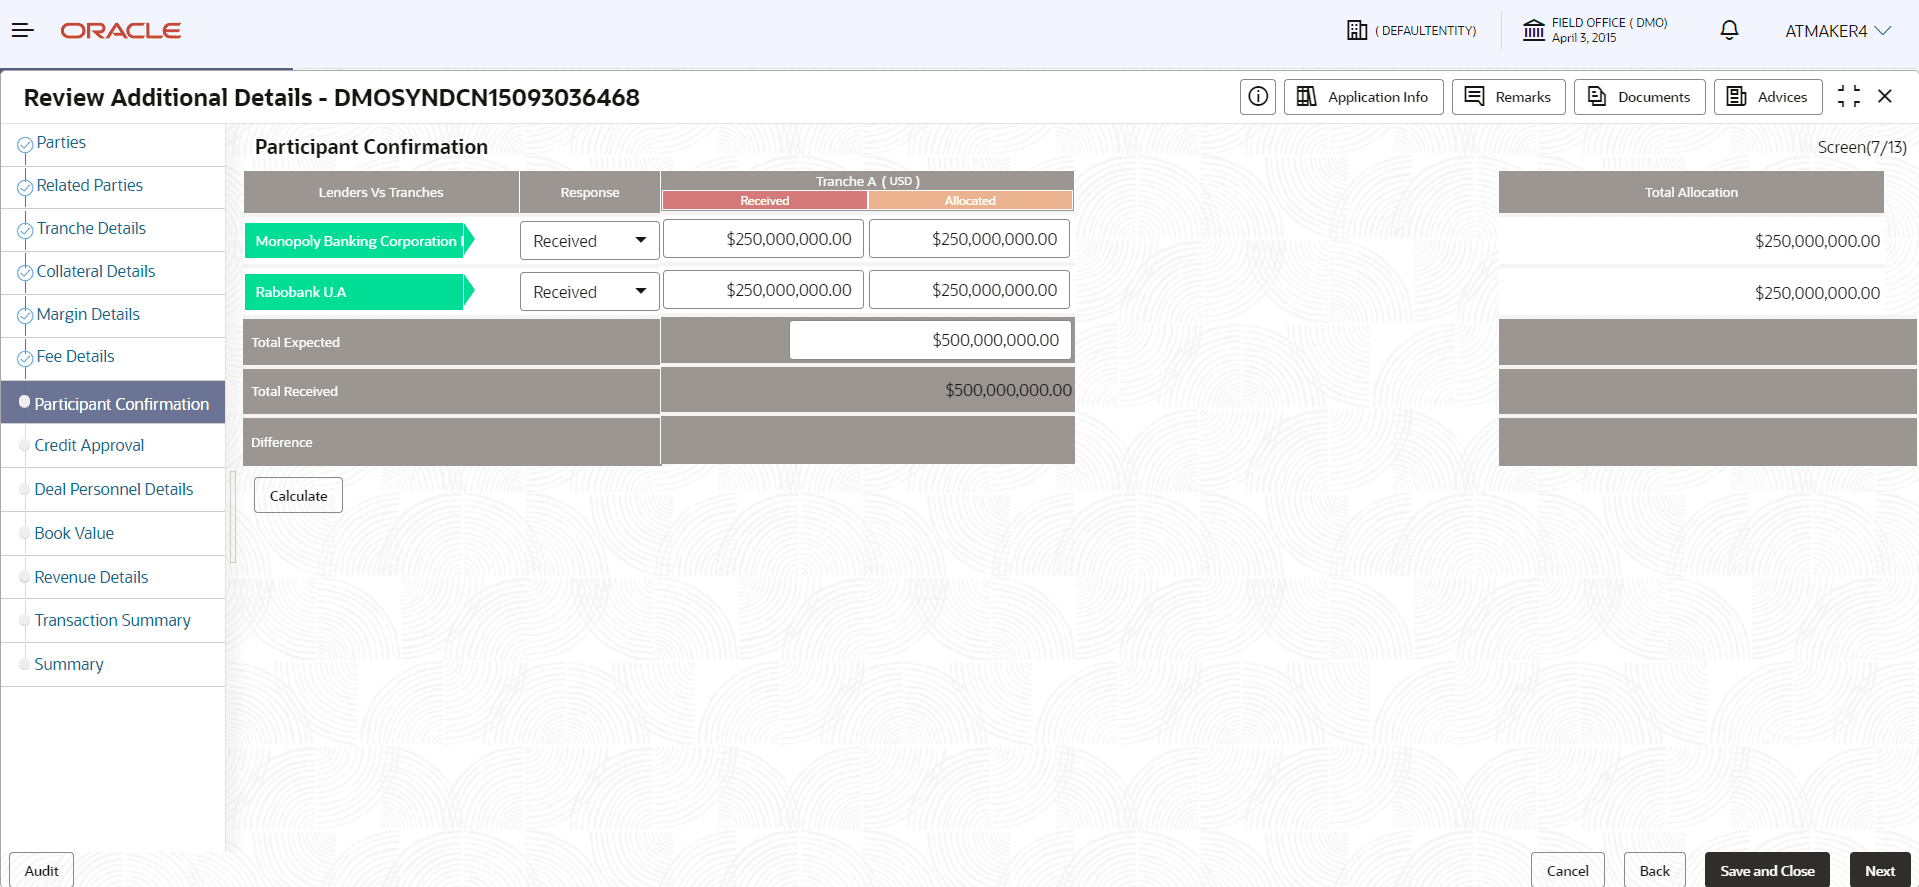Click the Parties completed checkmark icon
This screenshot has width=1919, height=887.
click(x=25, y=145)
